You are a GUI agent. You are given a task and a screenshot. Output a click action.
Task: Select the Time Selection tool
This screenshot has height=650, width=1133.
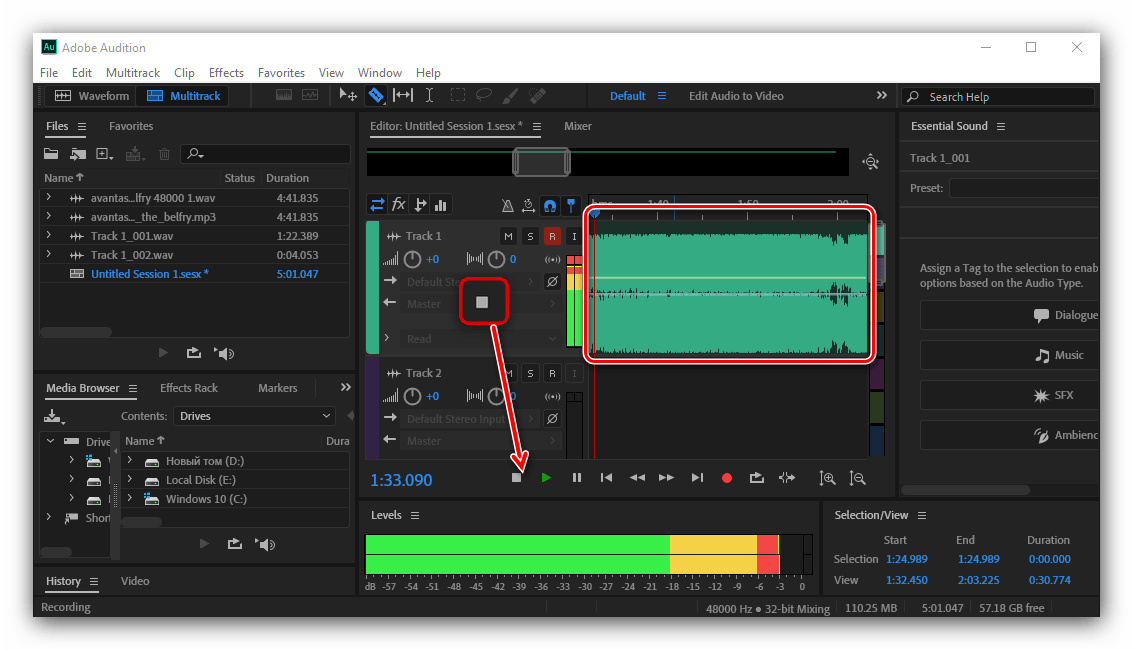coord(429,96)
